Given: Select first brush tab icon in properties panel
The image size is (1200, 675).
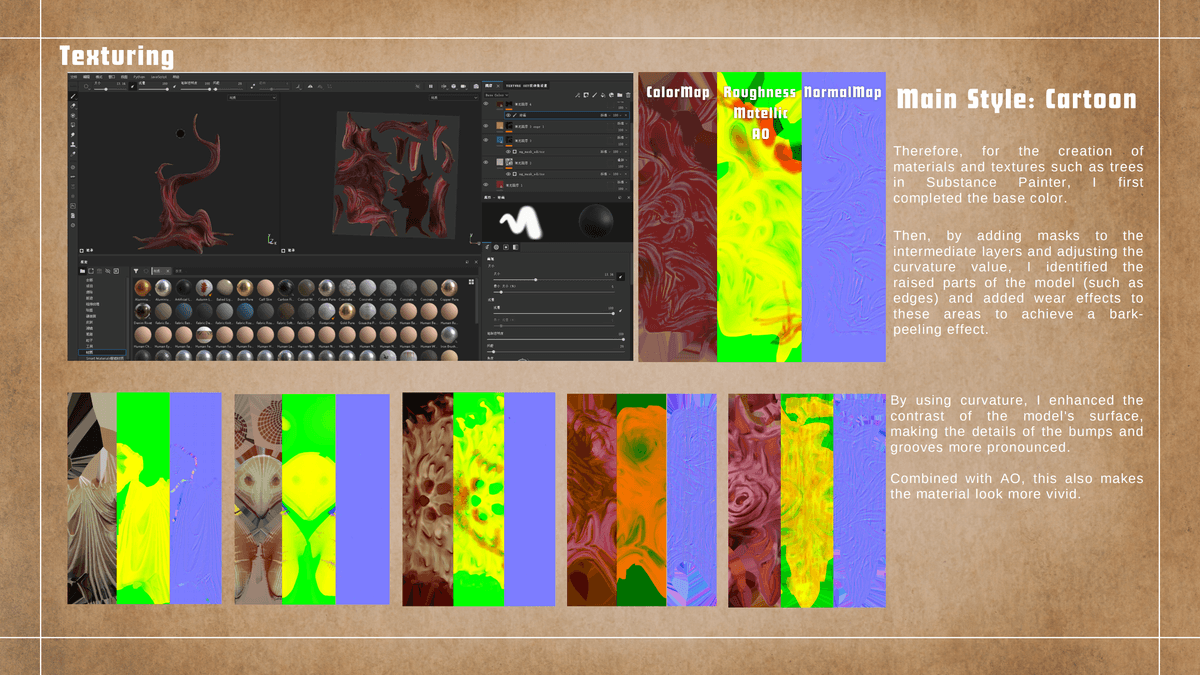Looking at the screenshot, I should pos(487,247).
